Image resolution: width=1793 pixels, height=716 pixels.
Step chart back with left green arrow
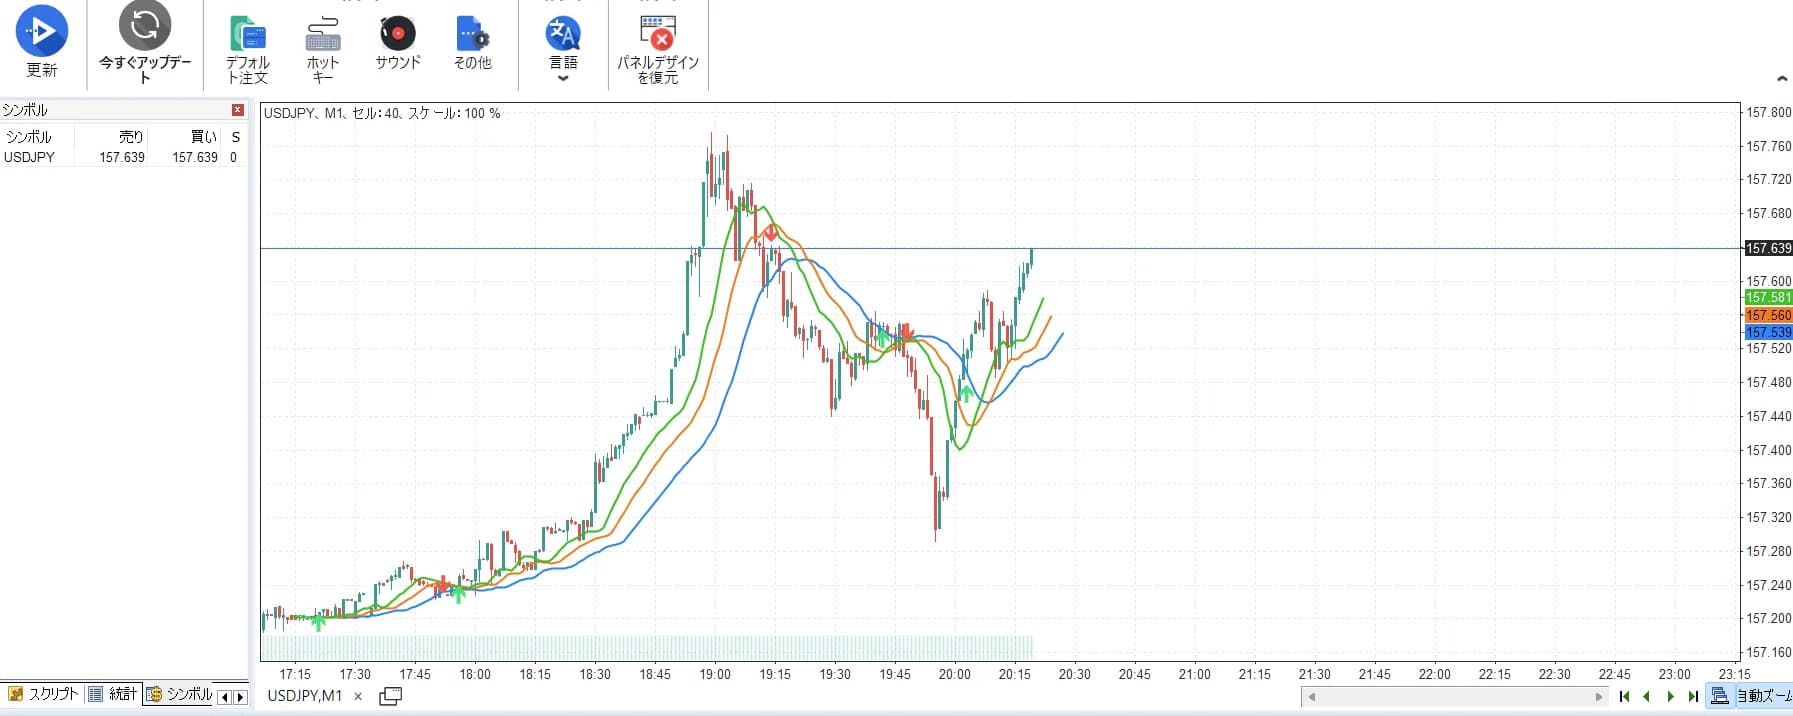[1647, 697]
